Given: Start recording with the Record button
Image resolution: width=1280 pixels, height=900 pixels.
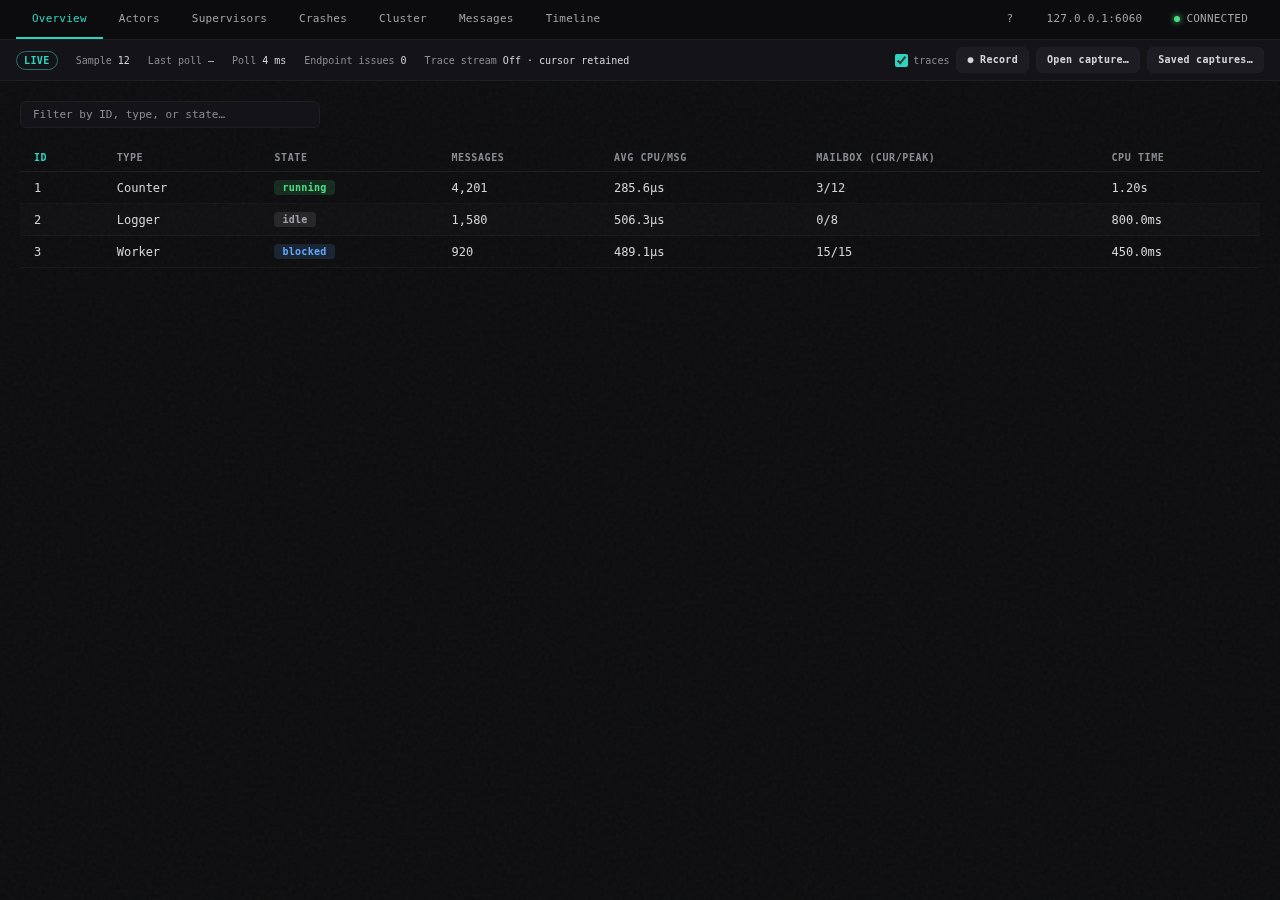Looking at the screenshot, I should 992,60.
